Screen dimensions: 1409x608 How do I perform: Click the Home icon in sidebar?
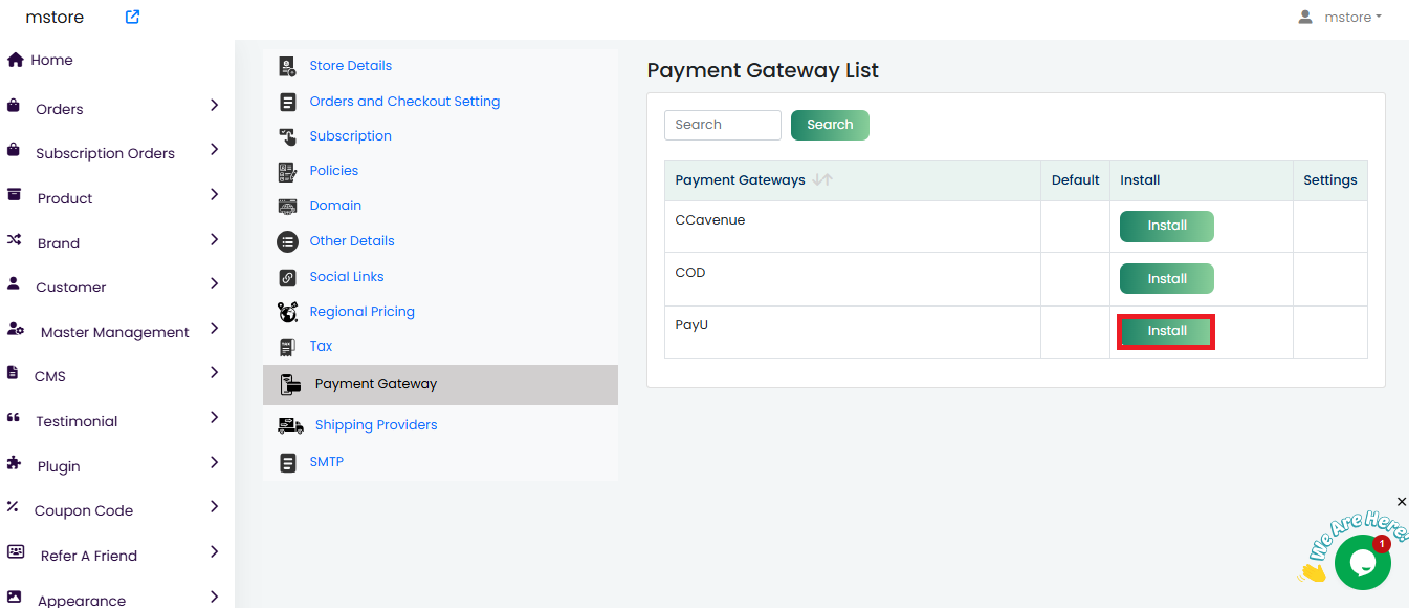pyautogui.click(x=15, y=60)
